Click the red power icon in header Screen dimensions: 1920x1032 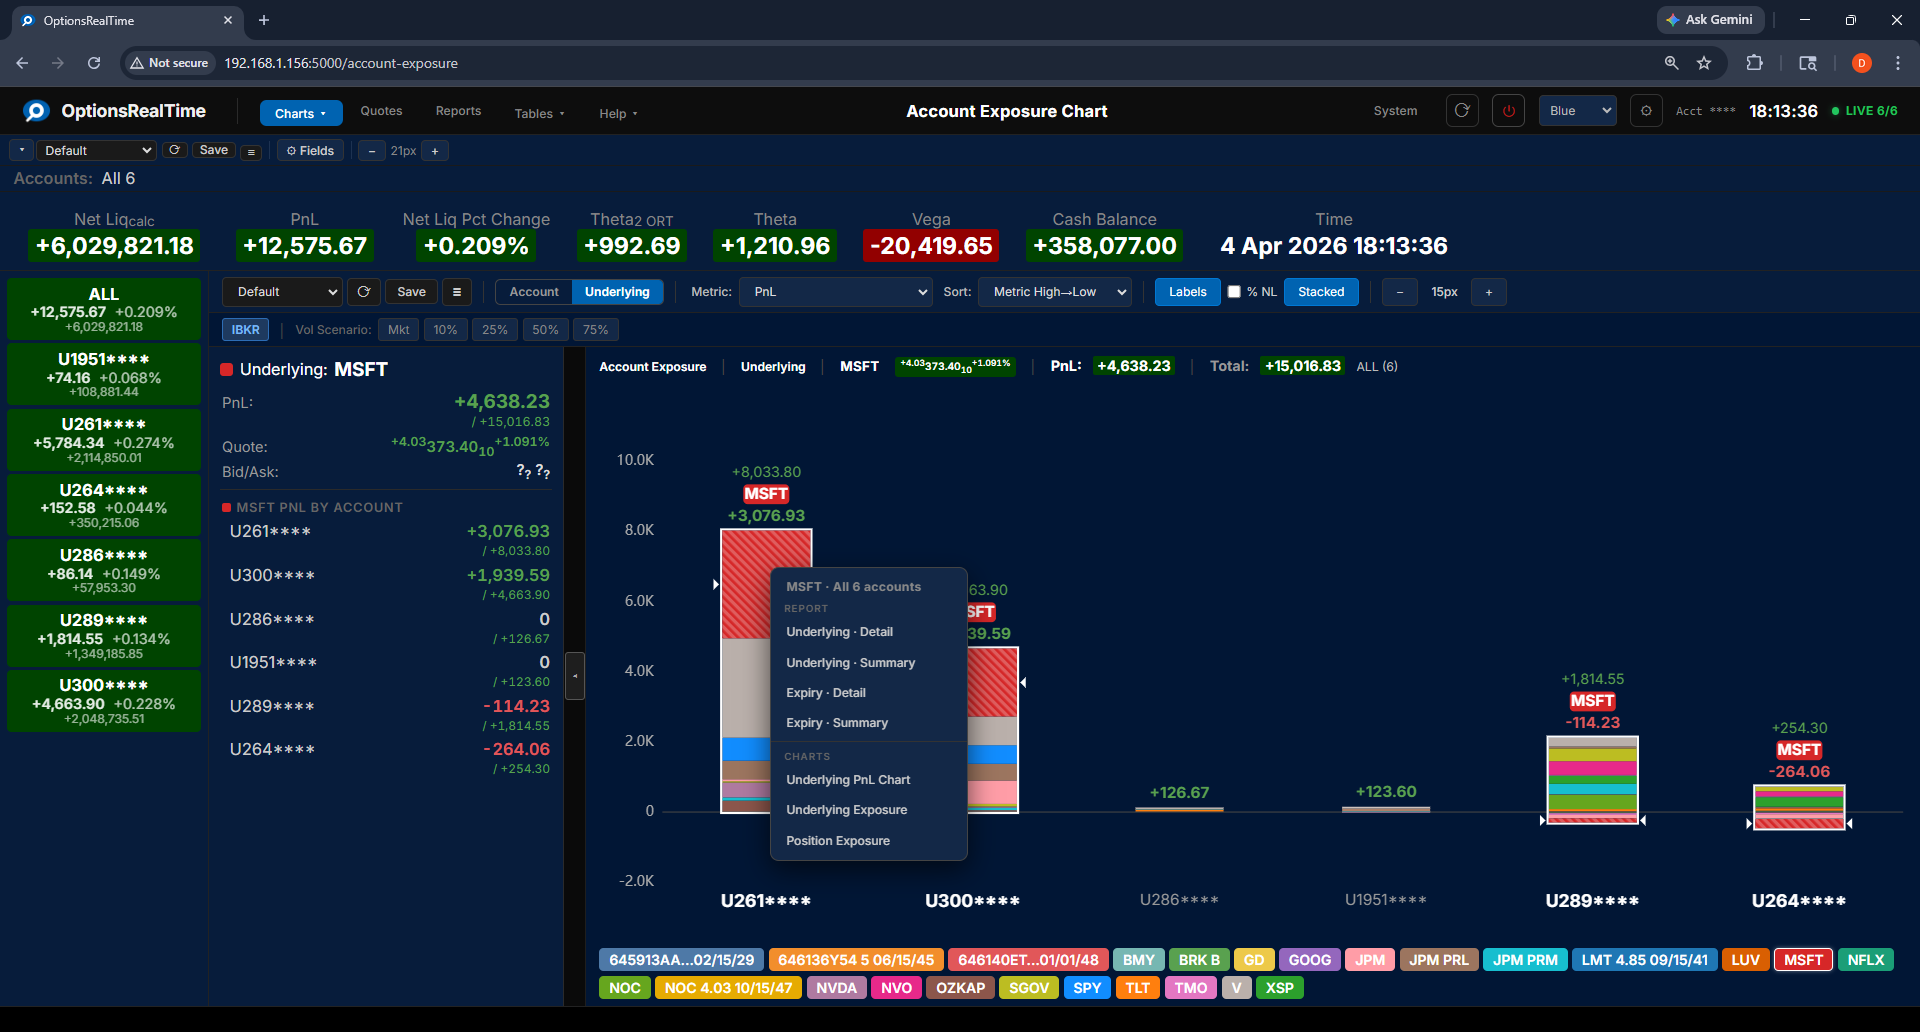(1508, 111)
